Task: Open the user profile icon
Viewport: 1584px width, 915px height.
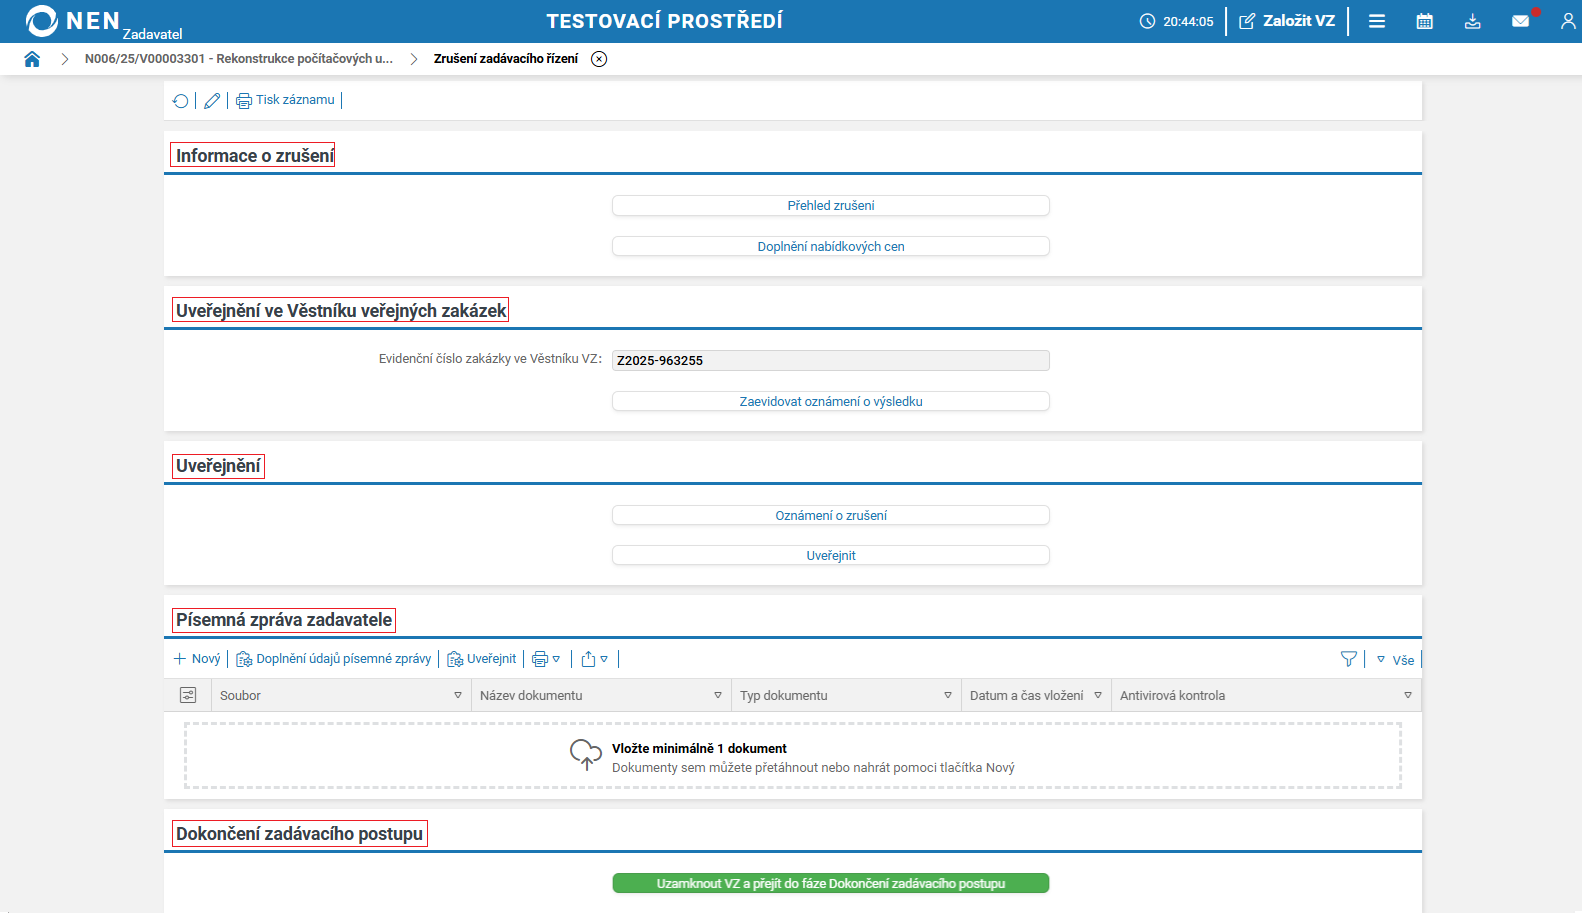Action: 1568,21
